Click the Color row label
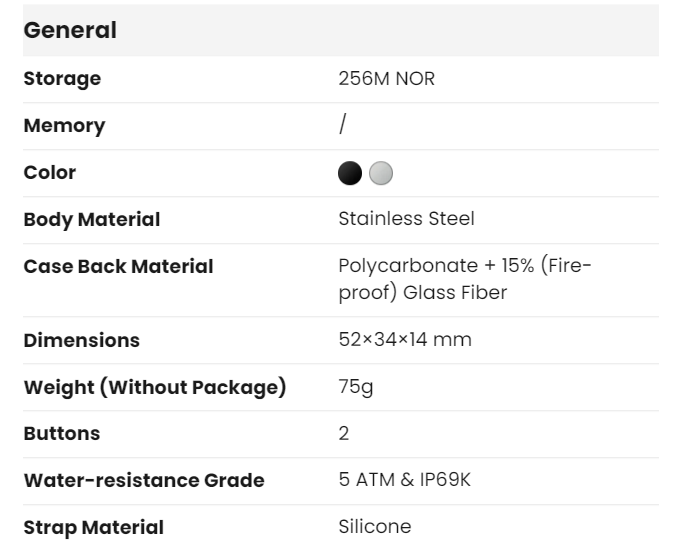The height and width of the screenshot is (550, 681). point(50,172)
